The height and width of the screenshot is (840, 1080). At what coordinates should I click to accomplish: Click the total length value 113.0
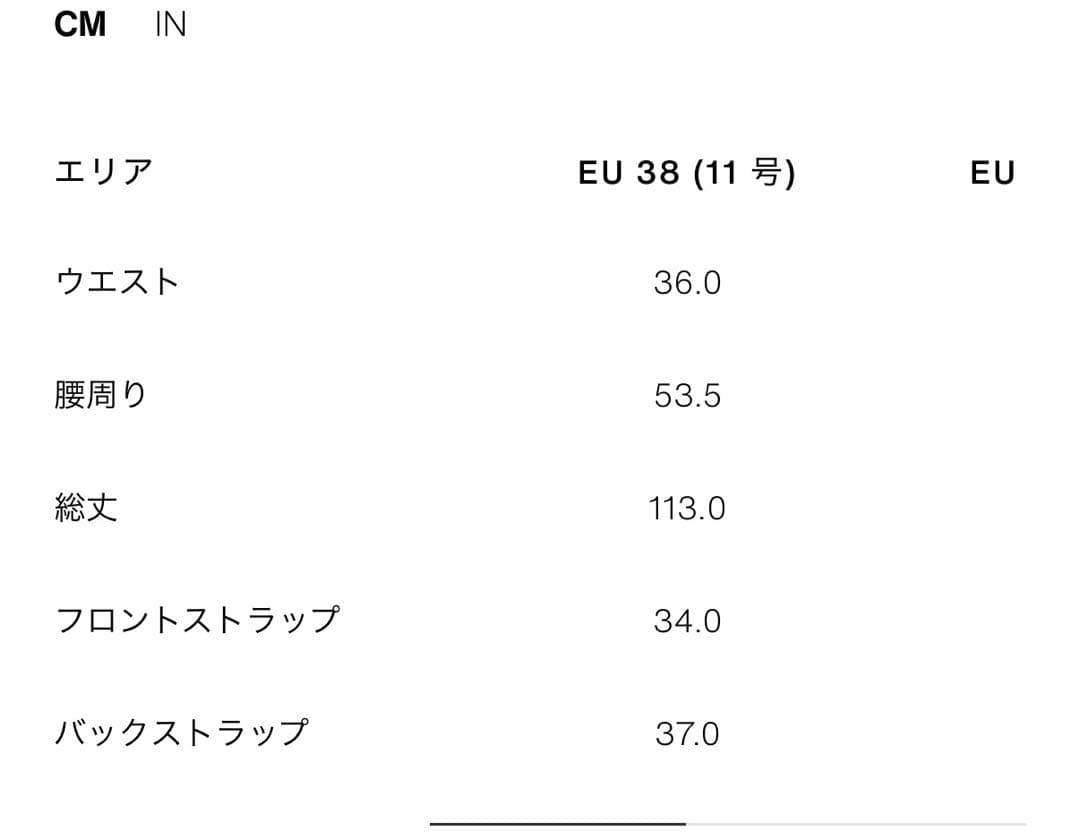[x=687, y=509]
